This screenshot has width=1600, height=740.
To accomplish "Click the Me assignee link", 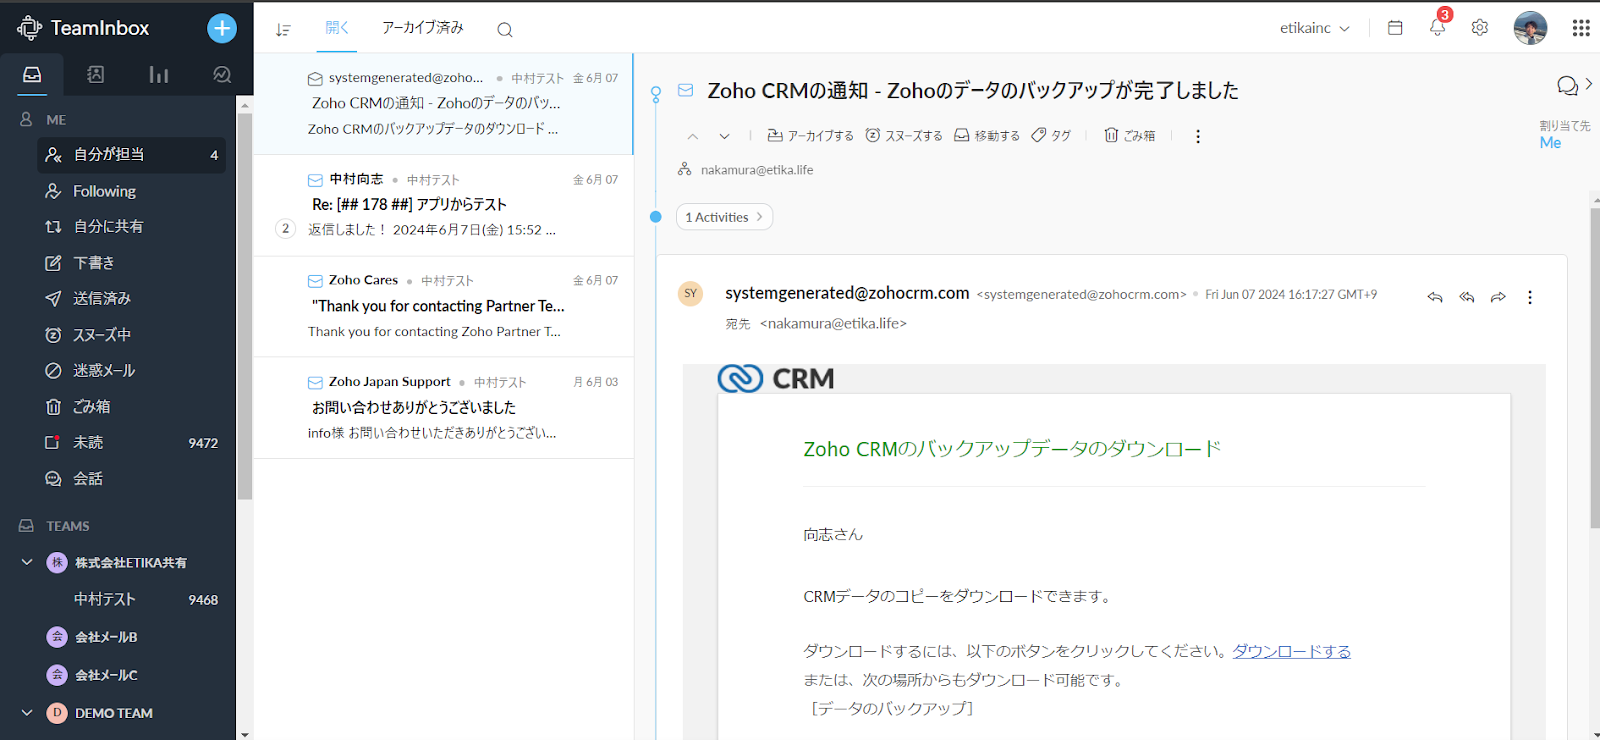I will click(1550, 143).
